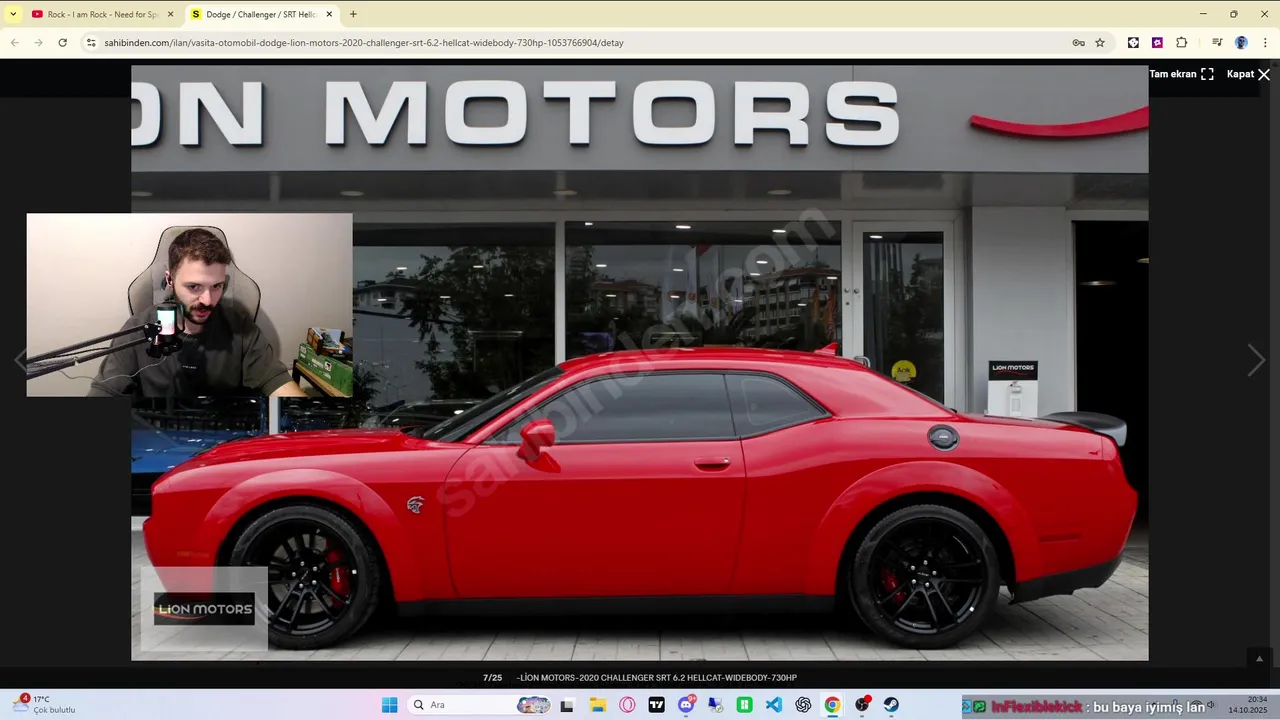Open Visual Studio Code from taskbar

[x=774, y=705]
